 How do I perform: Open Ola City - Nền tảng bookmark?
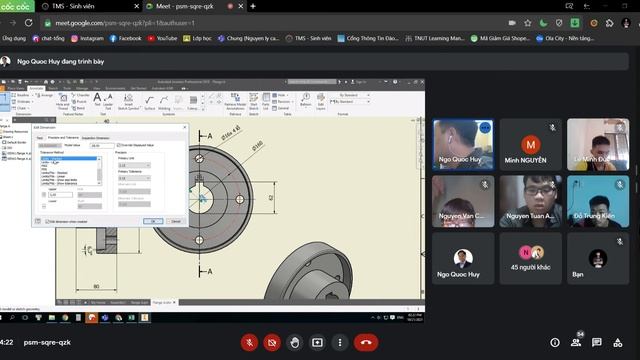[x=565, y=38]
